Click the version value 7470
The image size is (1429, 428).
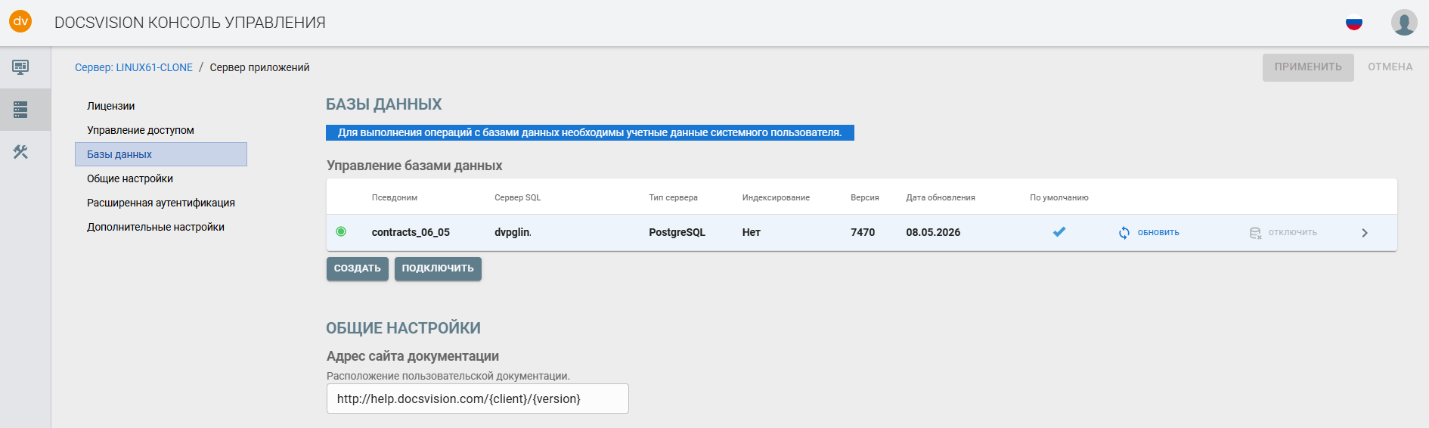click(863, 232)
